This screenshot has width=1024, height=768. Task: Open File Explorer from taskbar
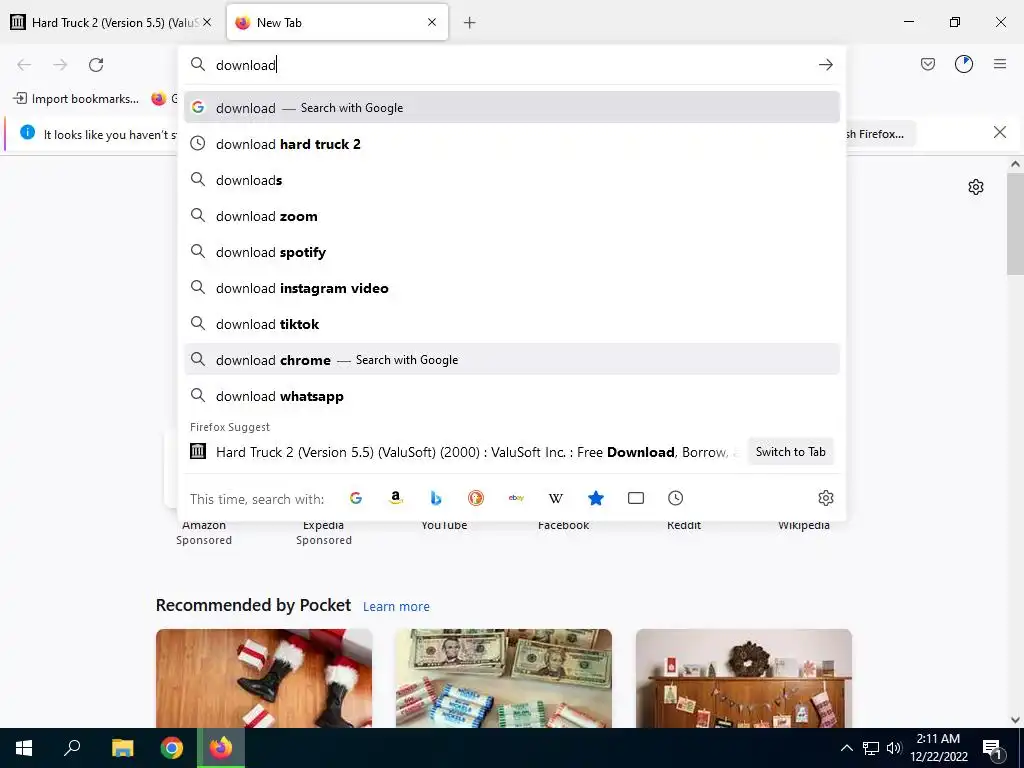(x=122, y=748)
